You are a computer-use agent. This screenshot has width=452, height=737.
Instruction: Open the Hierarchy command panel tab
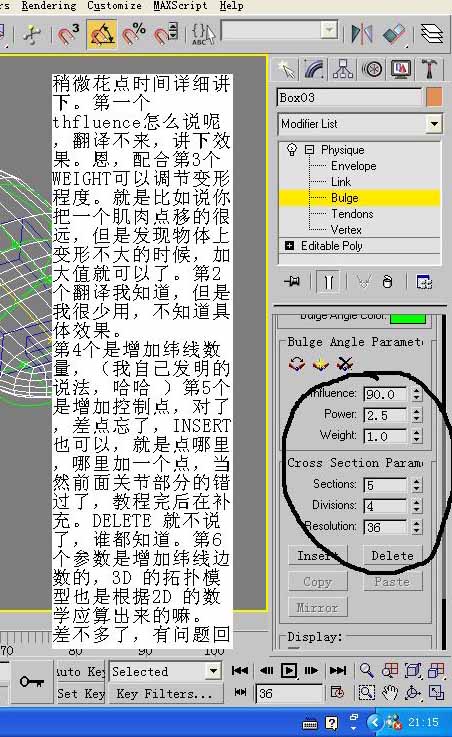(343, 70)
